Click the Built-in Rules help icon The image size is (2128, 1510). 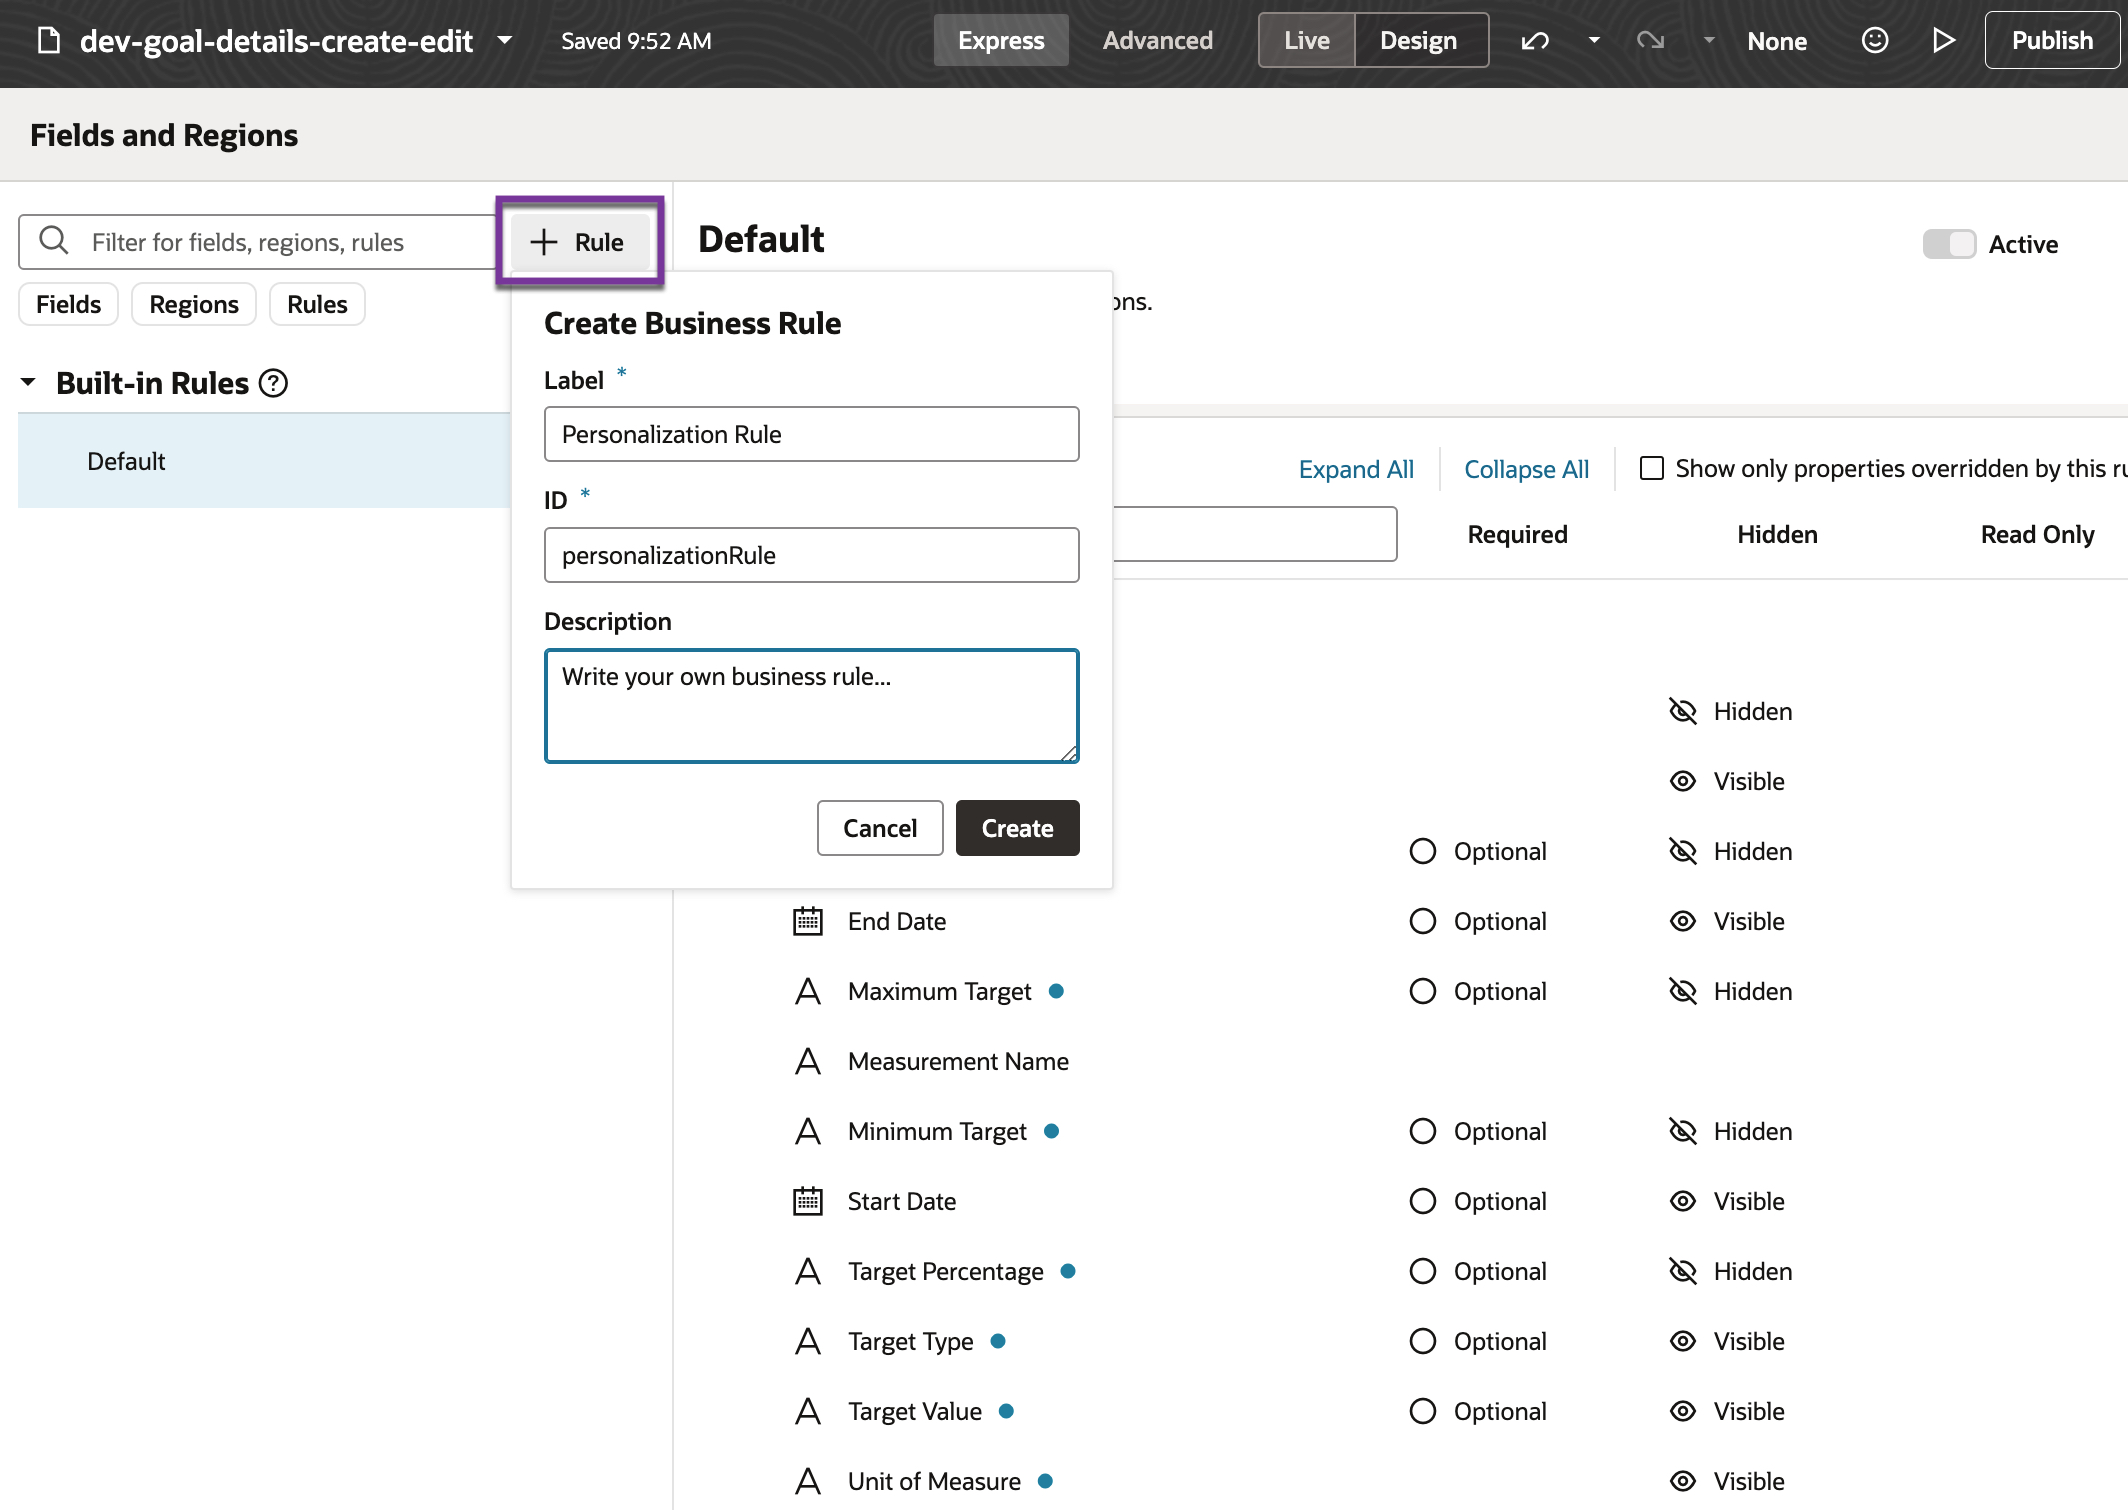pyautogui.click(x=273, y=383)
